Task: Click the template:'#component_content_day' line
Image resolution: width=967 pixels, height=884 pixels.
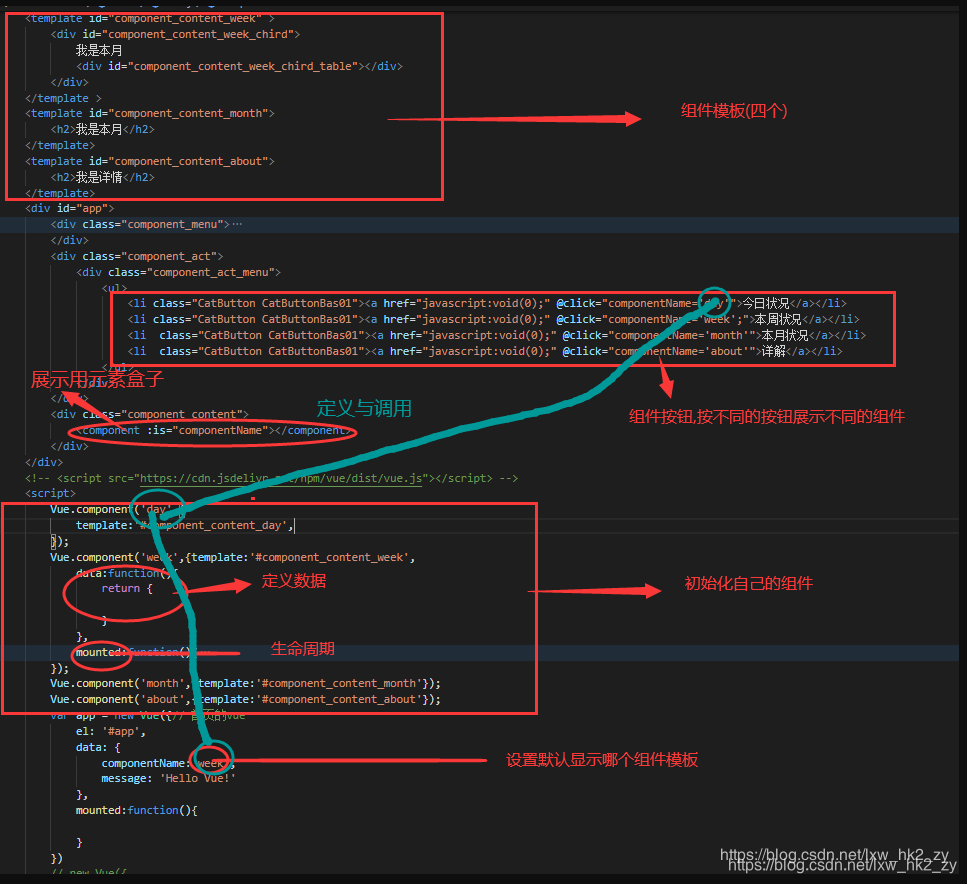Action: [x=185, y=526]
